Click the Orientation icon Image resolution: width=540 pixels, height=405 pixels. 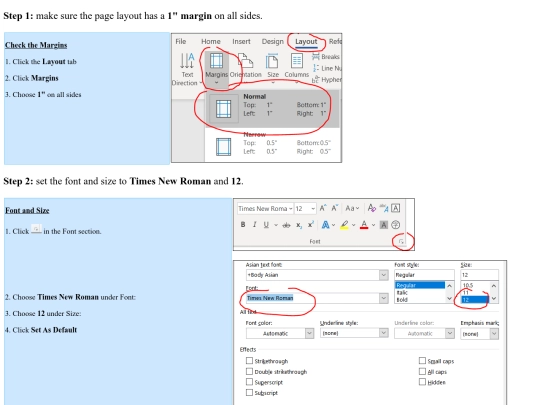click(x=246, y=61)
